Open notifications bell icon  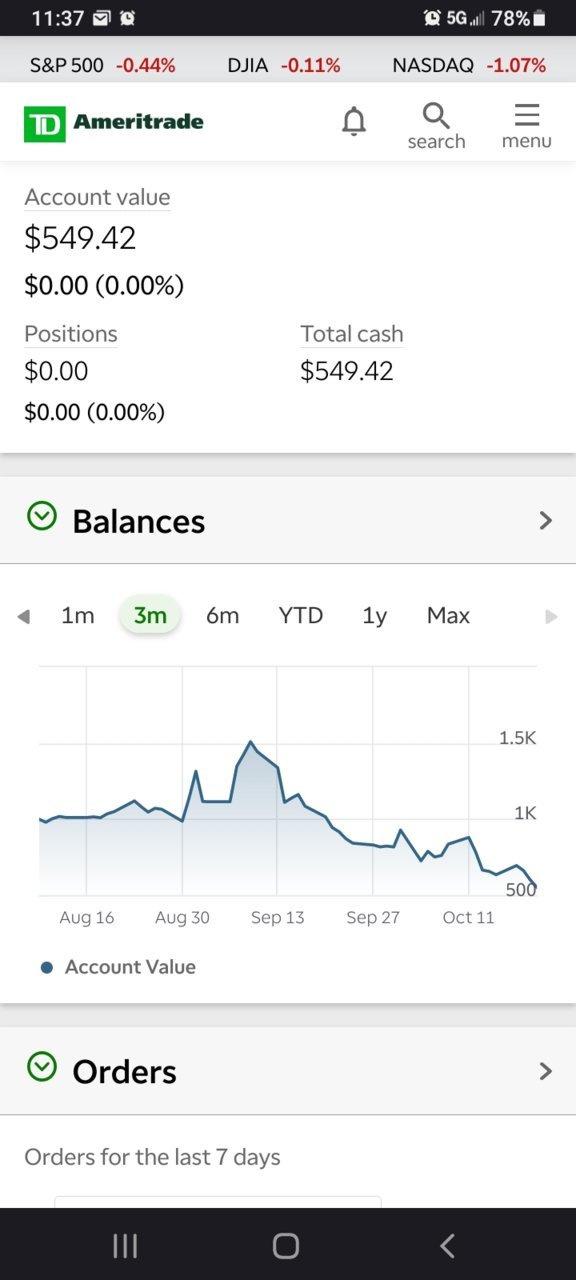click(x=354, y=122)
